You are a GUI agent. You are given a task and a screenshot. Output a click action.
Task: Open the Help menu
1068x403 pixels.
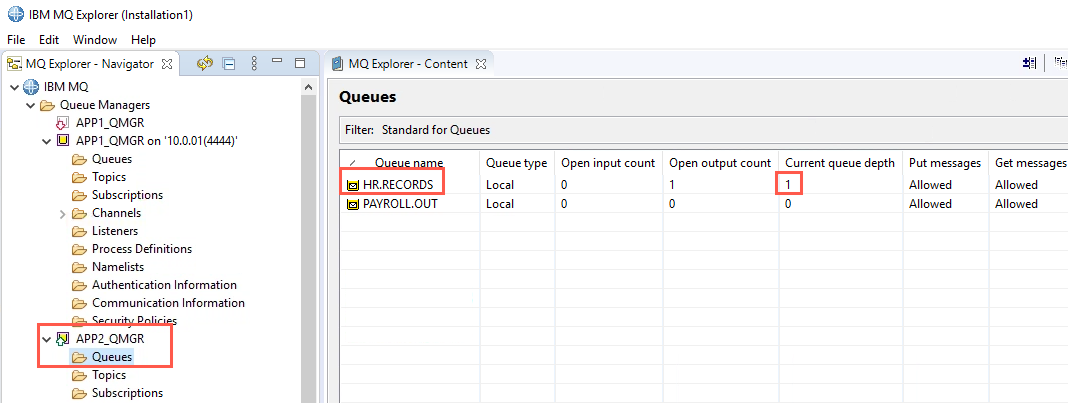tap(143, 39)
